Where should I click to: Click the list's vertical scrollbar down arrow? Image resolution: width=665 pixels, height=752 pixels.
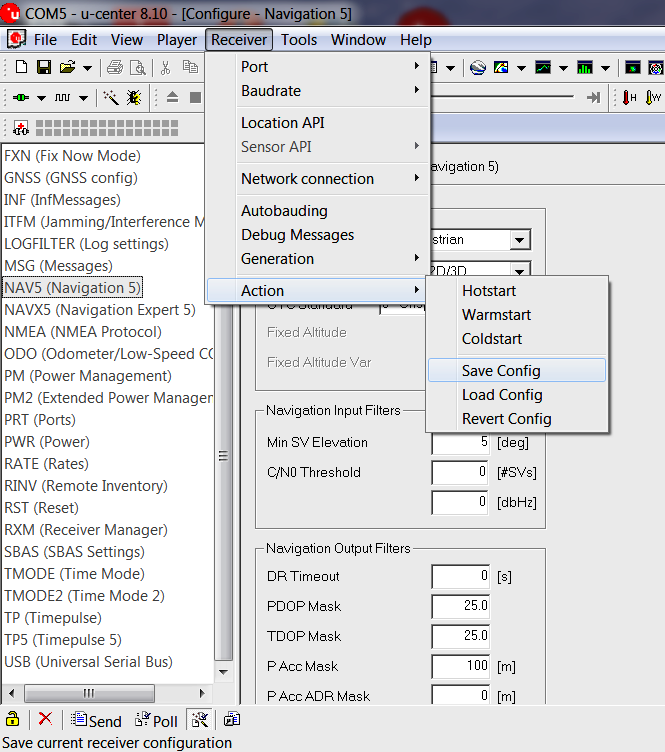click(223, 672)
